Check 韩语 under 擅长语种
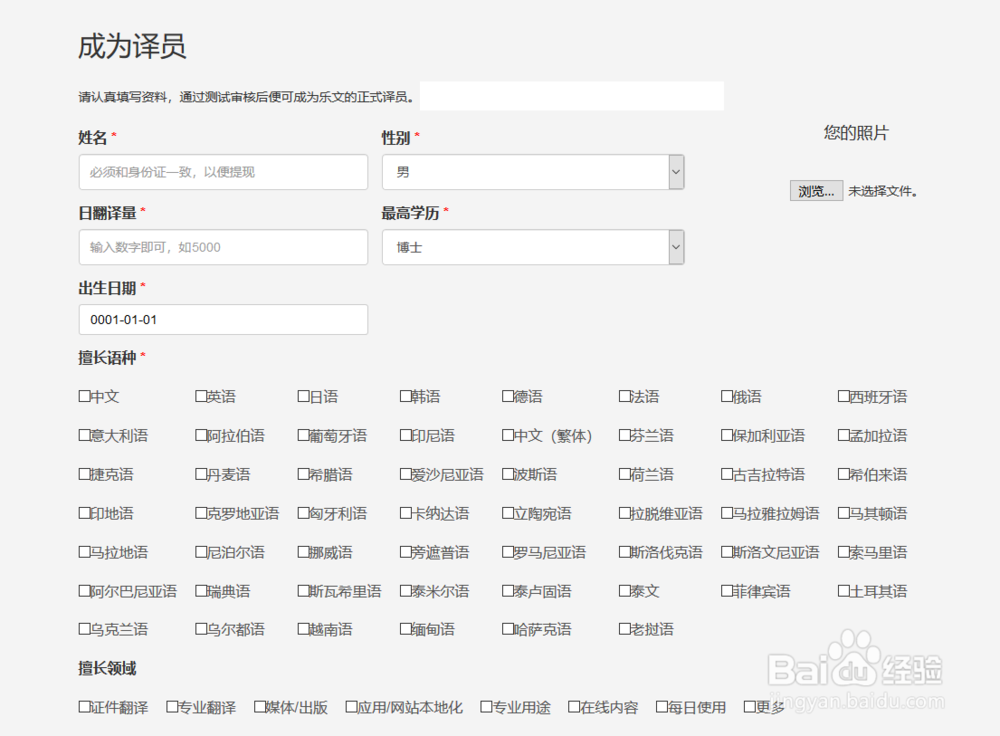The height and width of the screenshot is (736, 1000). point(406,396)
